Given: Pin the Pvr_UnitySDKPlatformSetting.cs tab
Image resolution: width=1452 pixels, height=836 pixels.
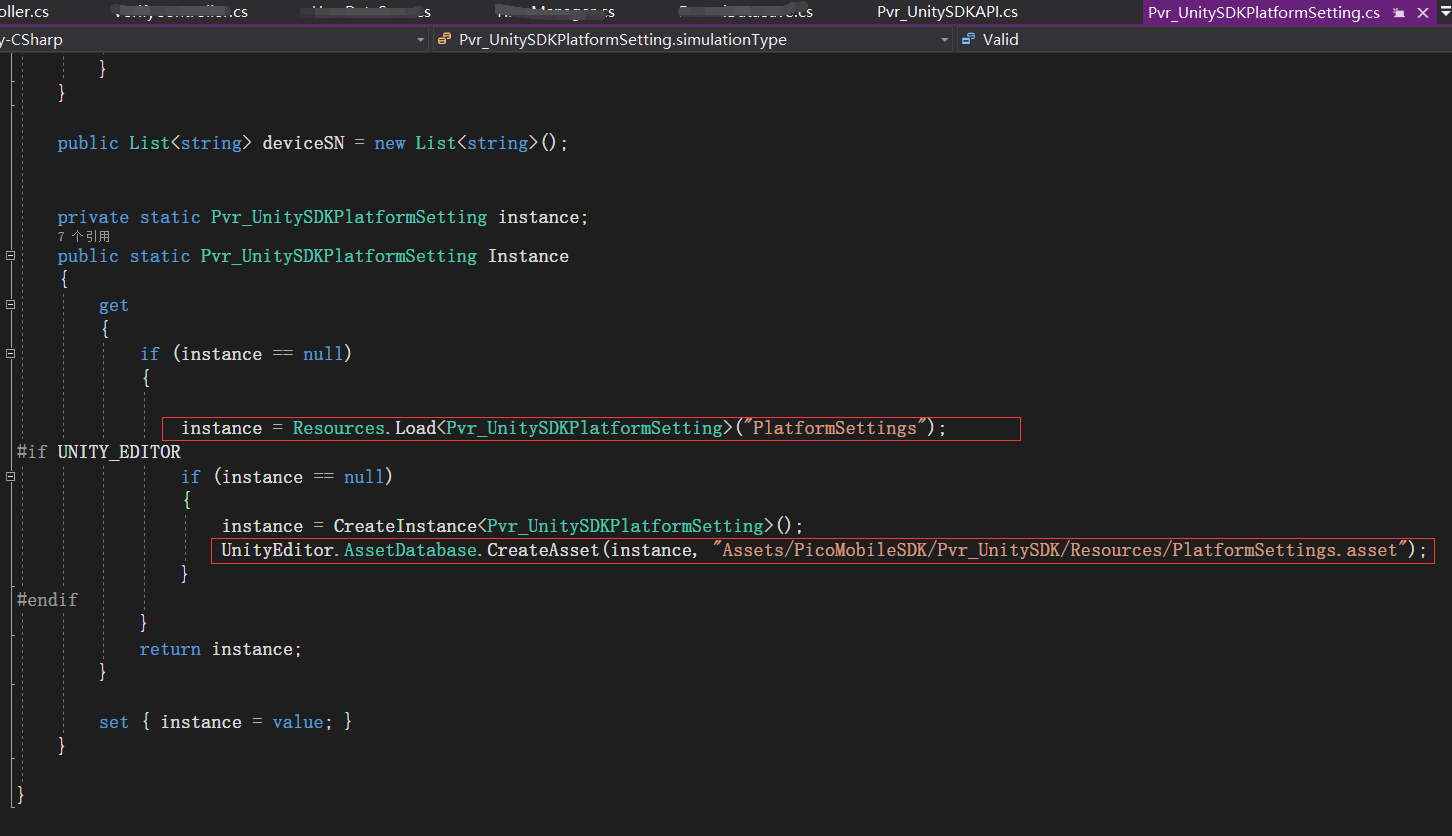Looking at the screenshot, I should [1400, 13].
